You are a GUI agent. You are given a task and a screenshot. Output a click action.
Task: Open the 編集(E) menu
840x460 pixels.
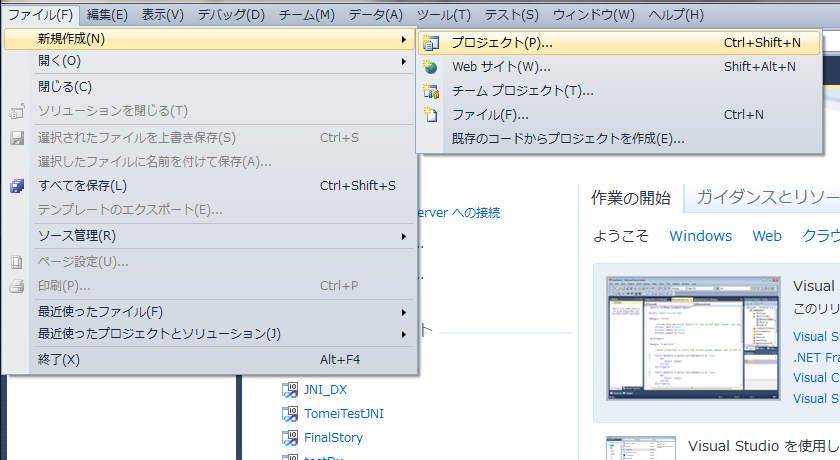tap(107, 15)
